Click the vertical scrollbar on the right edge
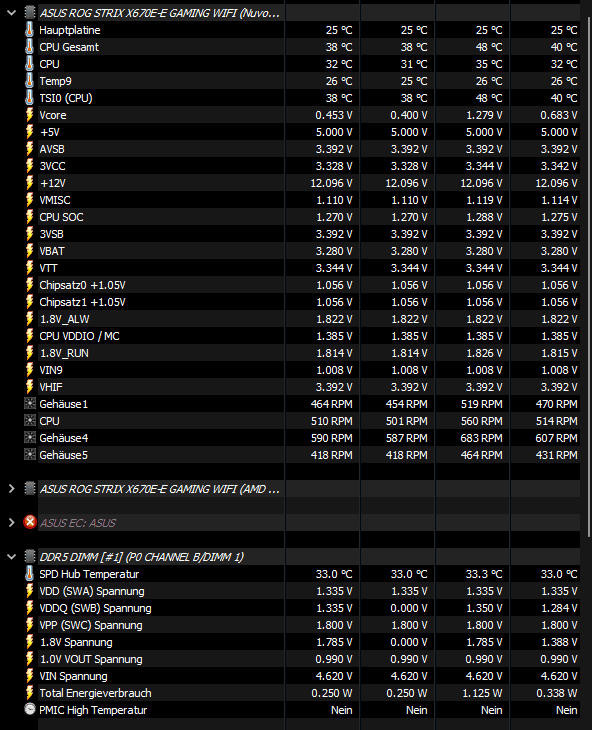 [590, 277]
